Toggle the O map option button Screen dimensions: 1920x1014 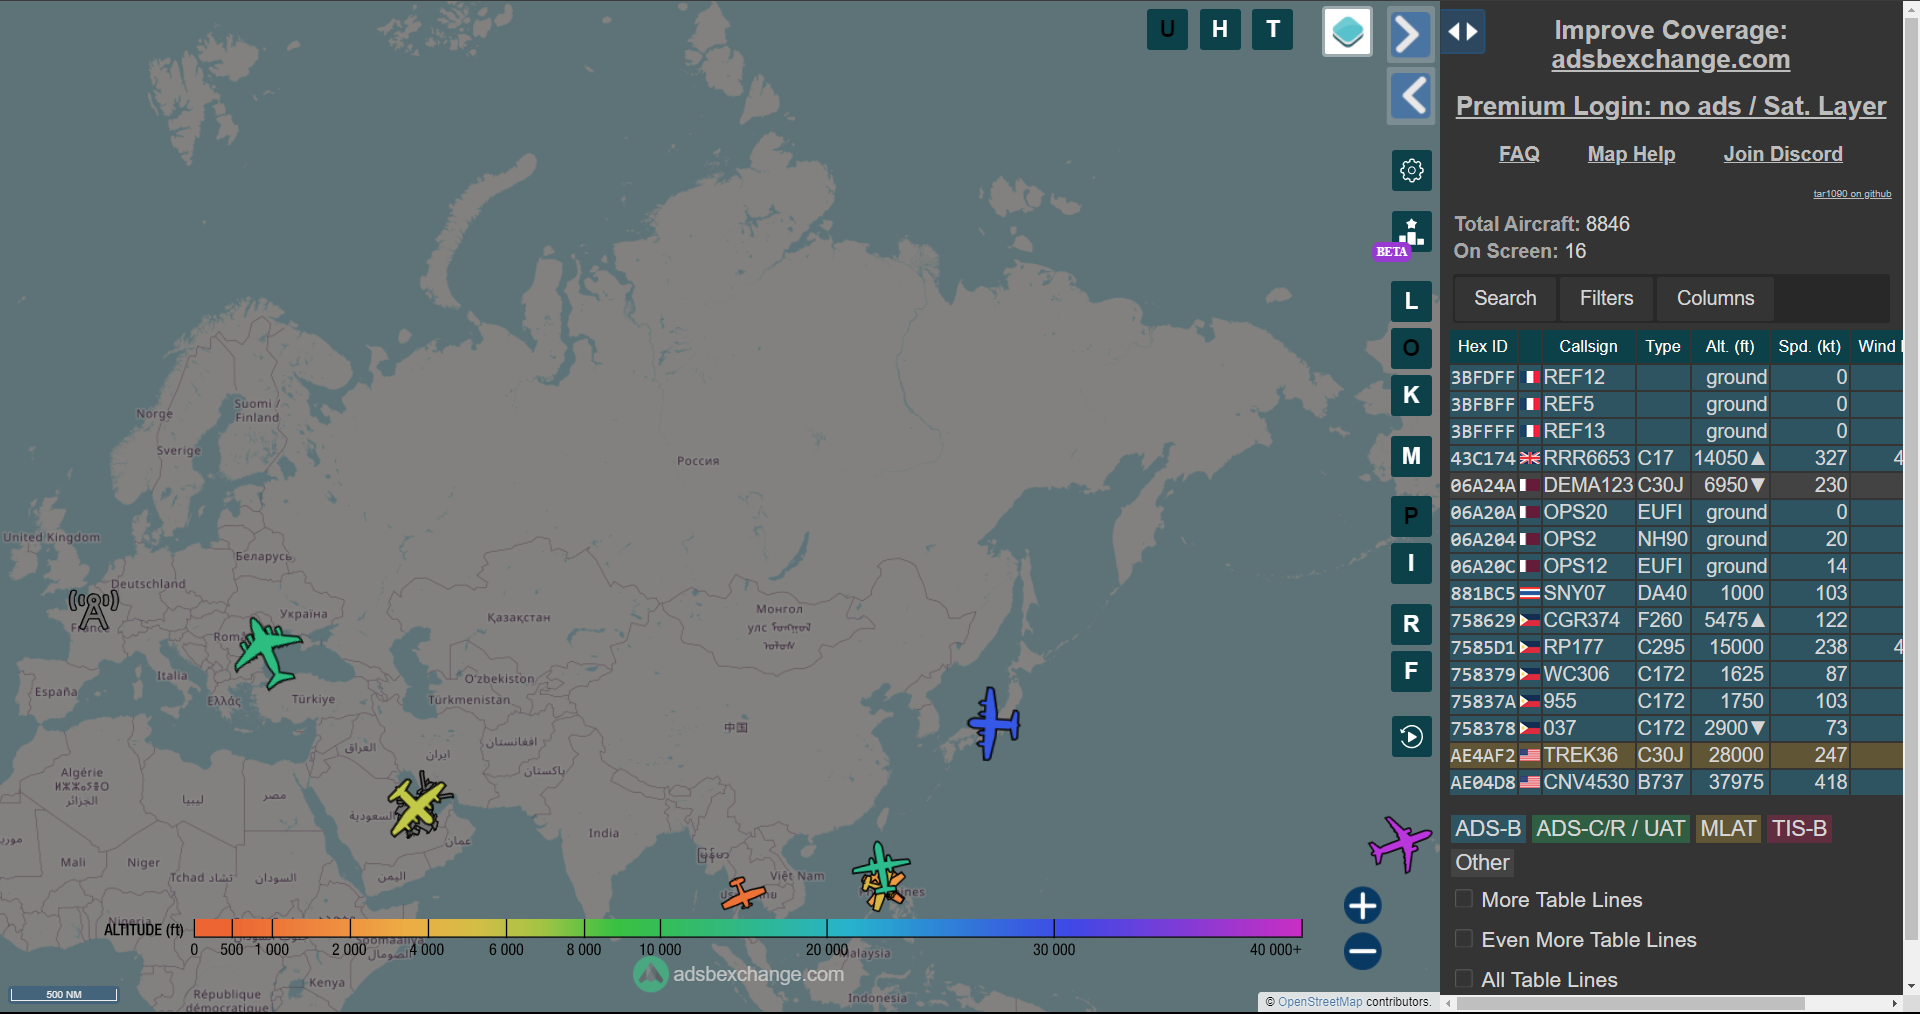(1411, 348)
